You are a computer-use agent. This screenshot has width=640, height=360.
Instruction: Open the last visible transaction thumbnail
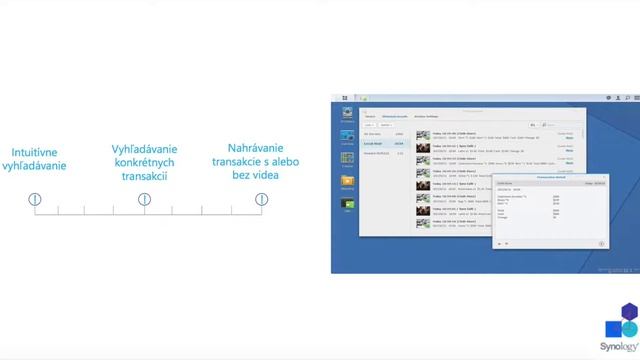click(x=423, y=223)
